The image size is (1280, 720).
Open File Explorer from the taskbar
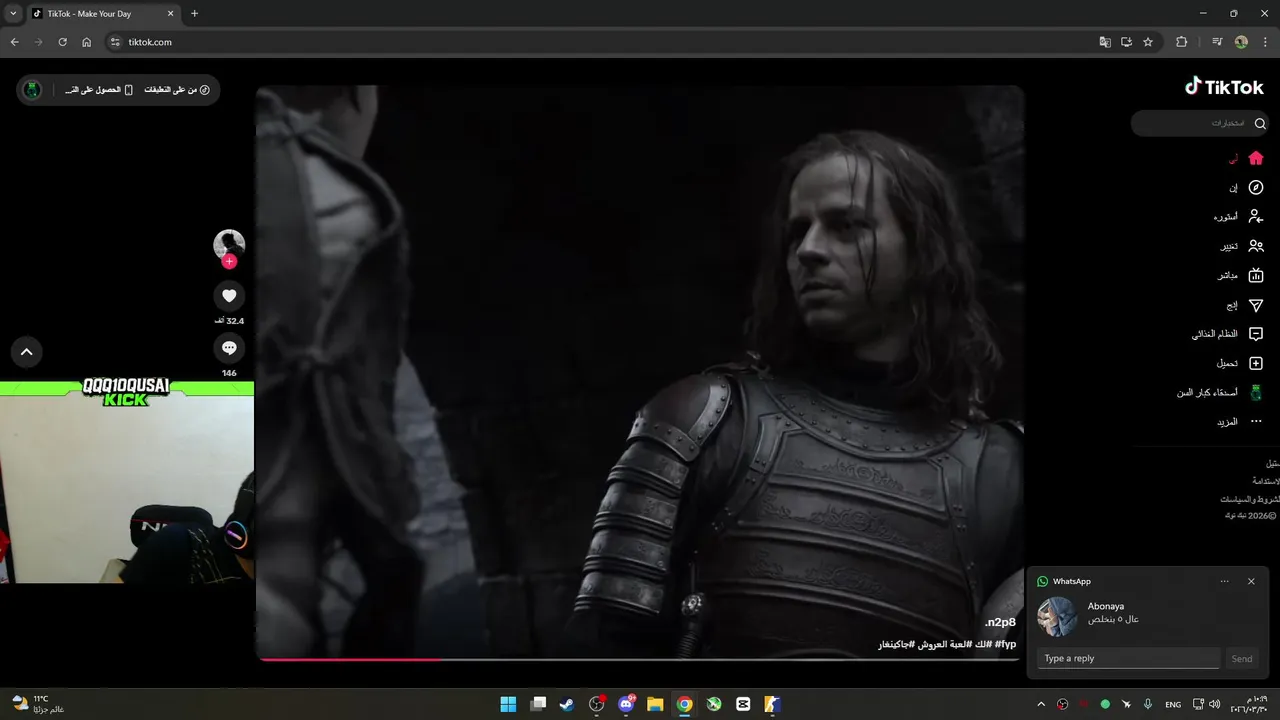click(x=655, y=704)
